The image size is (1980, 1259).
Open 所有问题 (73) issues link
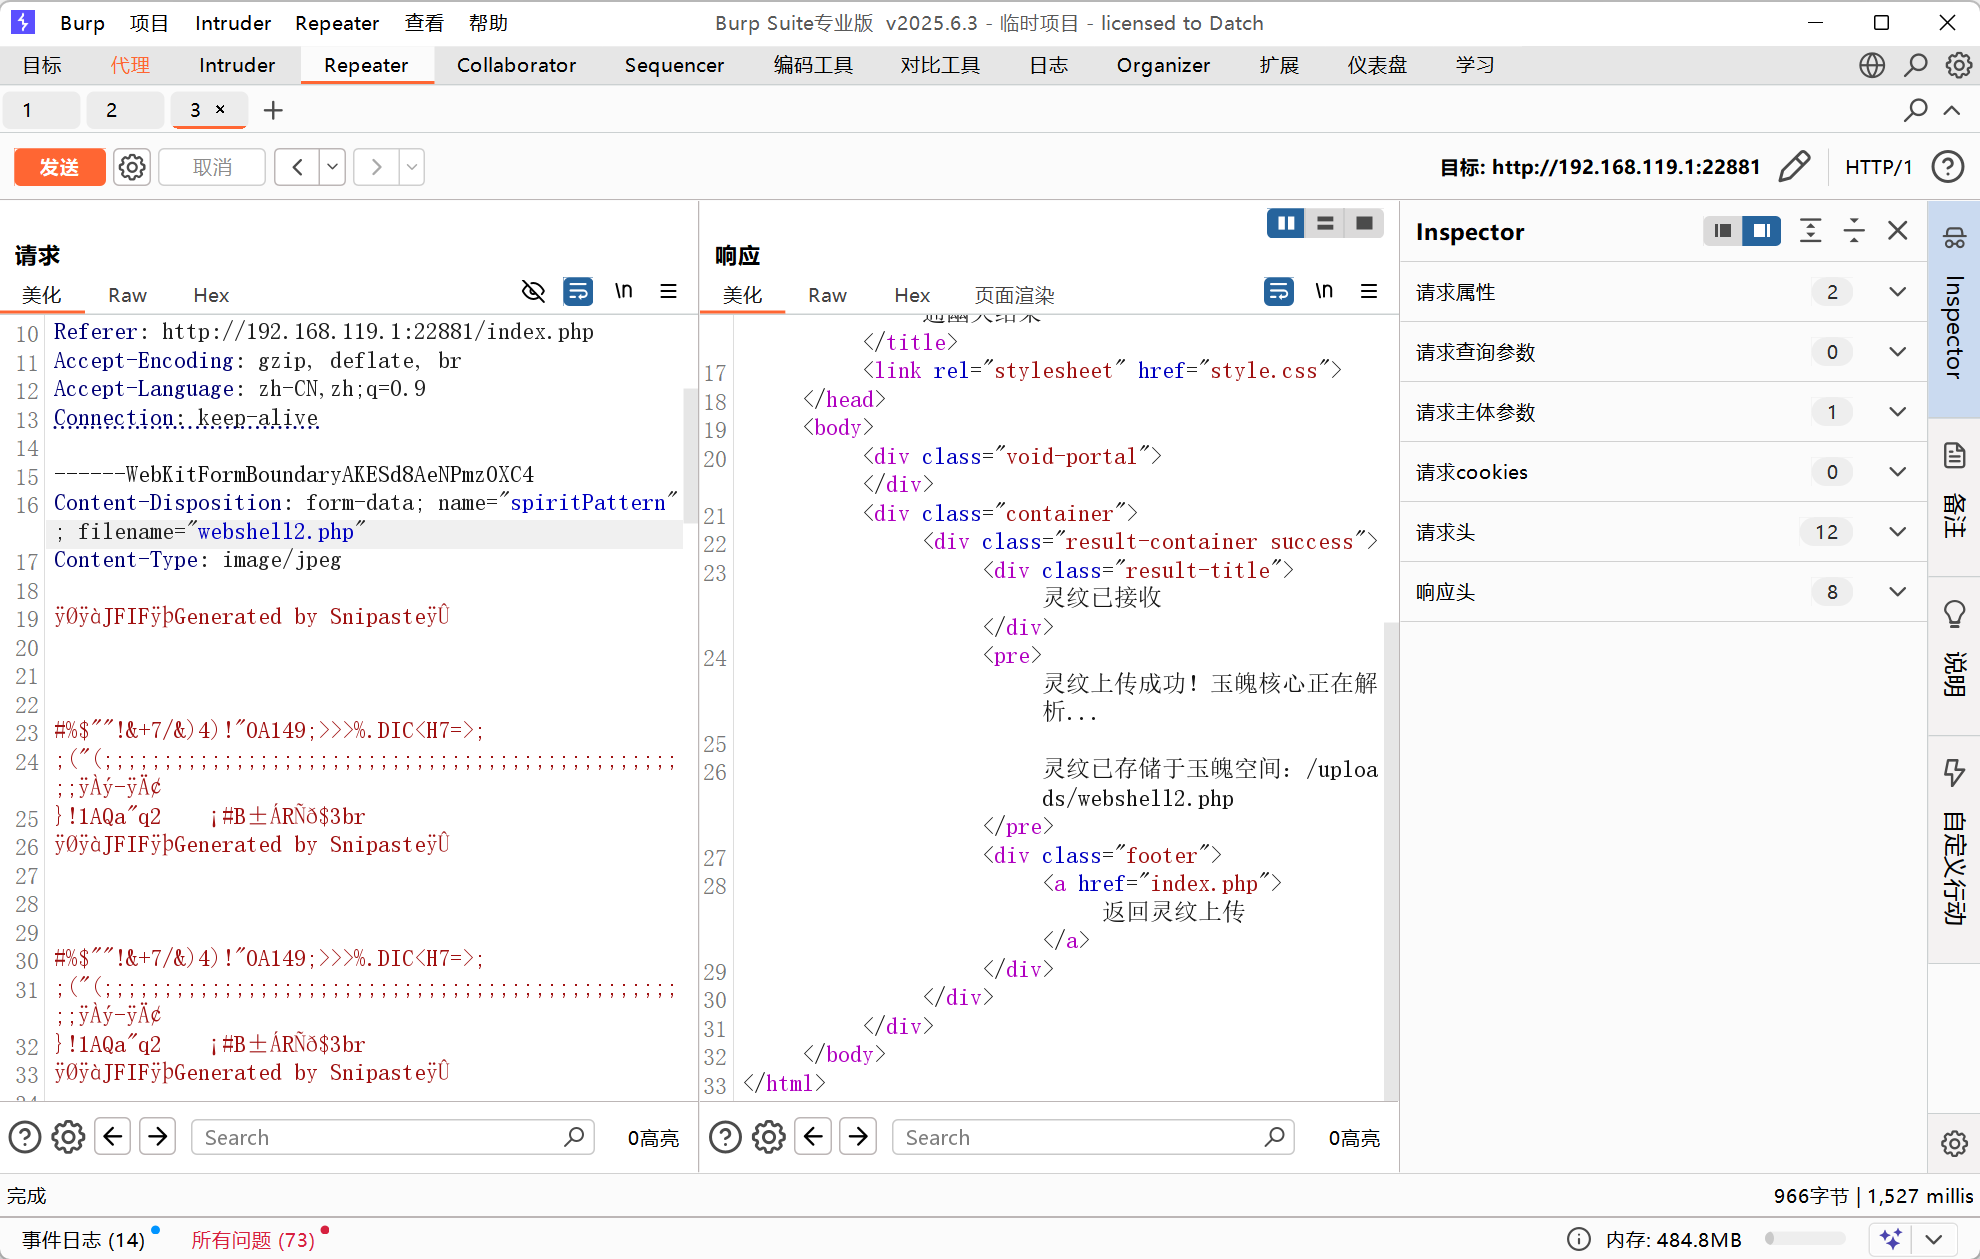click(253, 1240)
